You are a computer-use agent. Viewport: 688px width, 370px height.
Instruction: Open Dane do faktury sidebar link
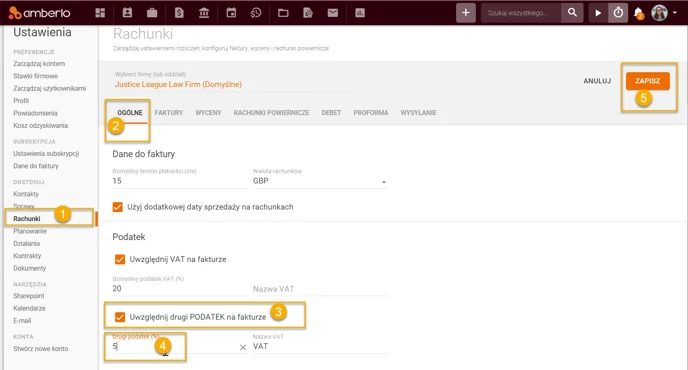36,166
